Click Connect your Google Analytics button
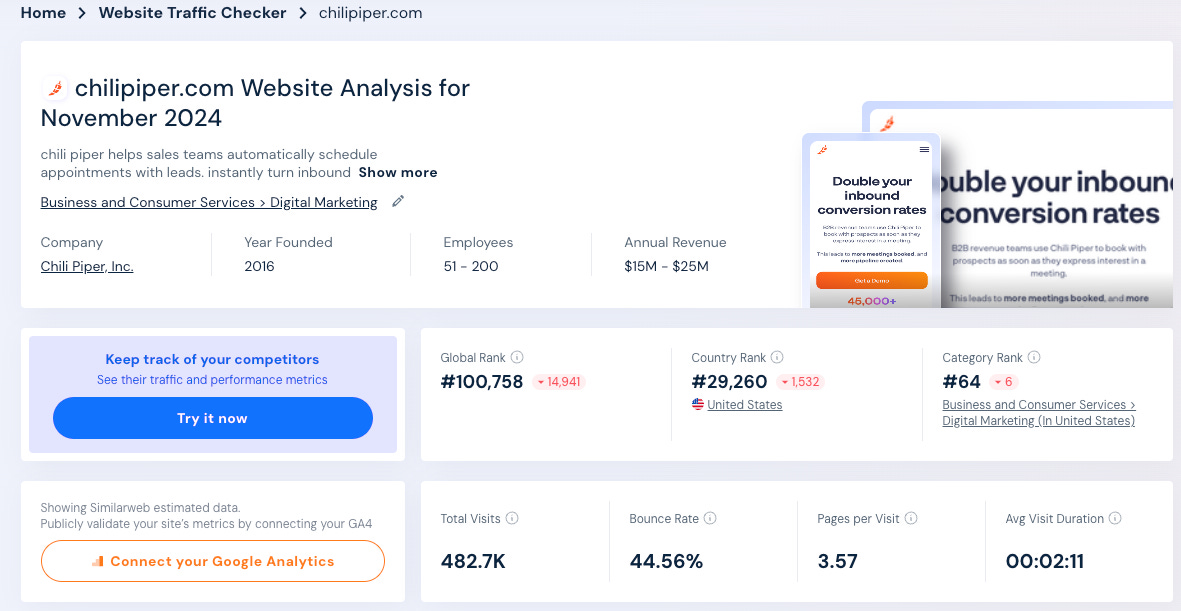 212,561
